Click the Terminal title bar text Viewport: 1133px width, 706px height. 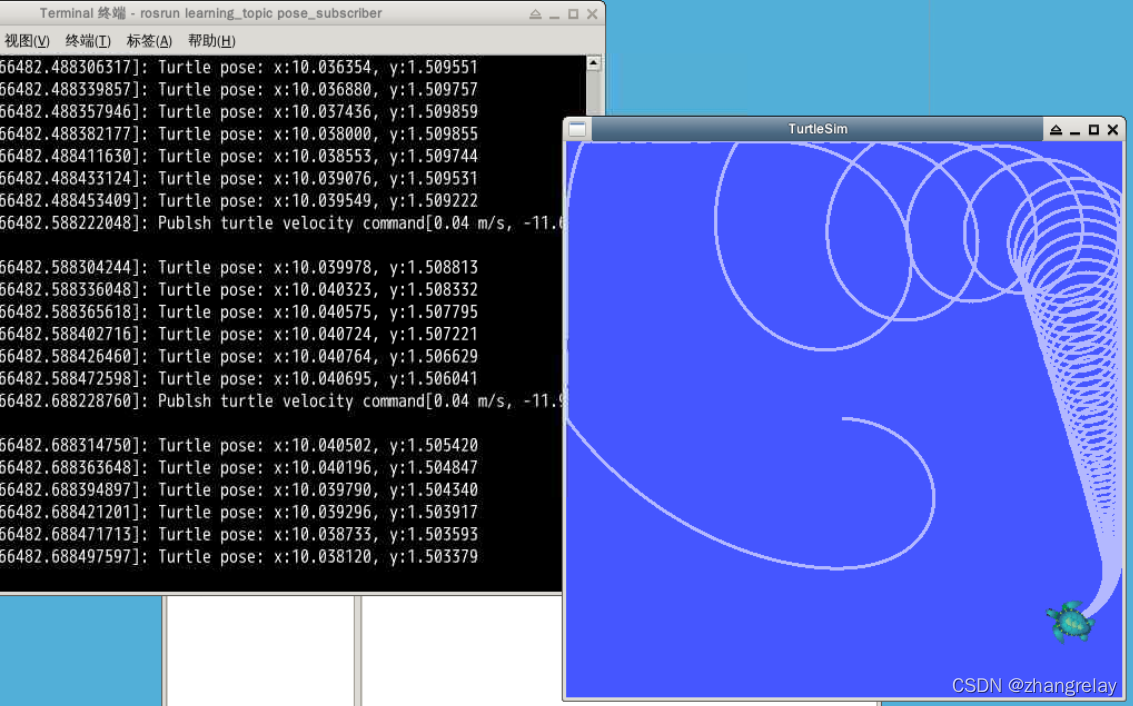click(x=210, y=14)
